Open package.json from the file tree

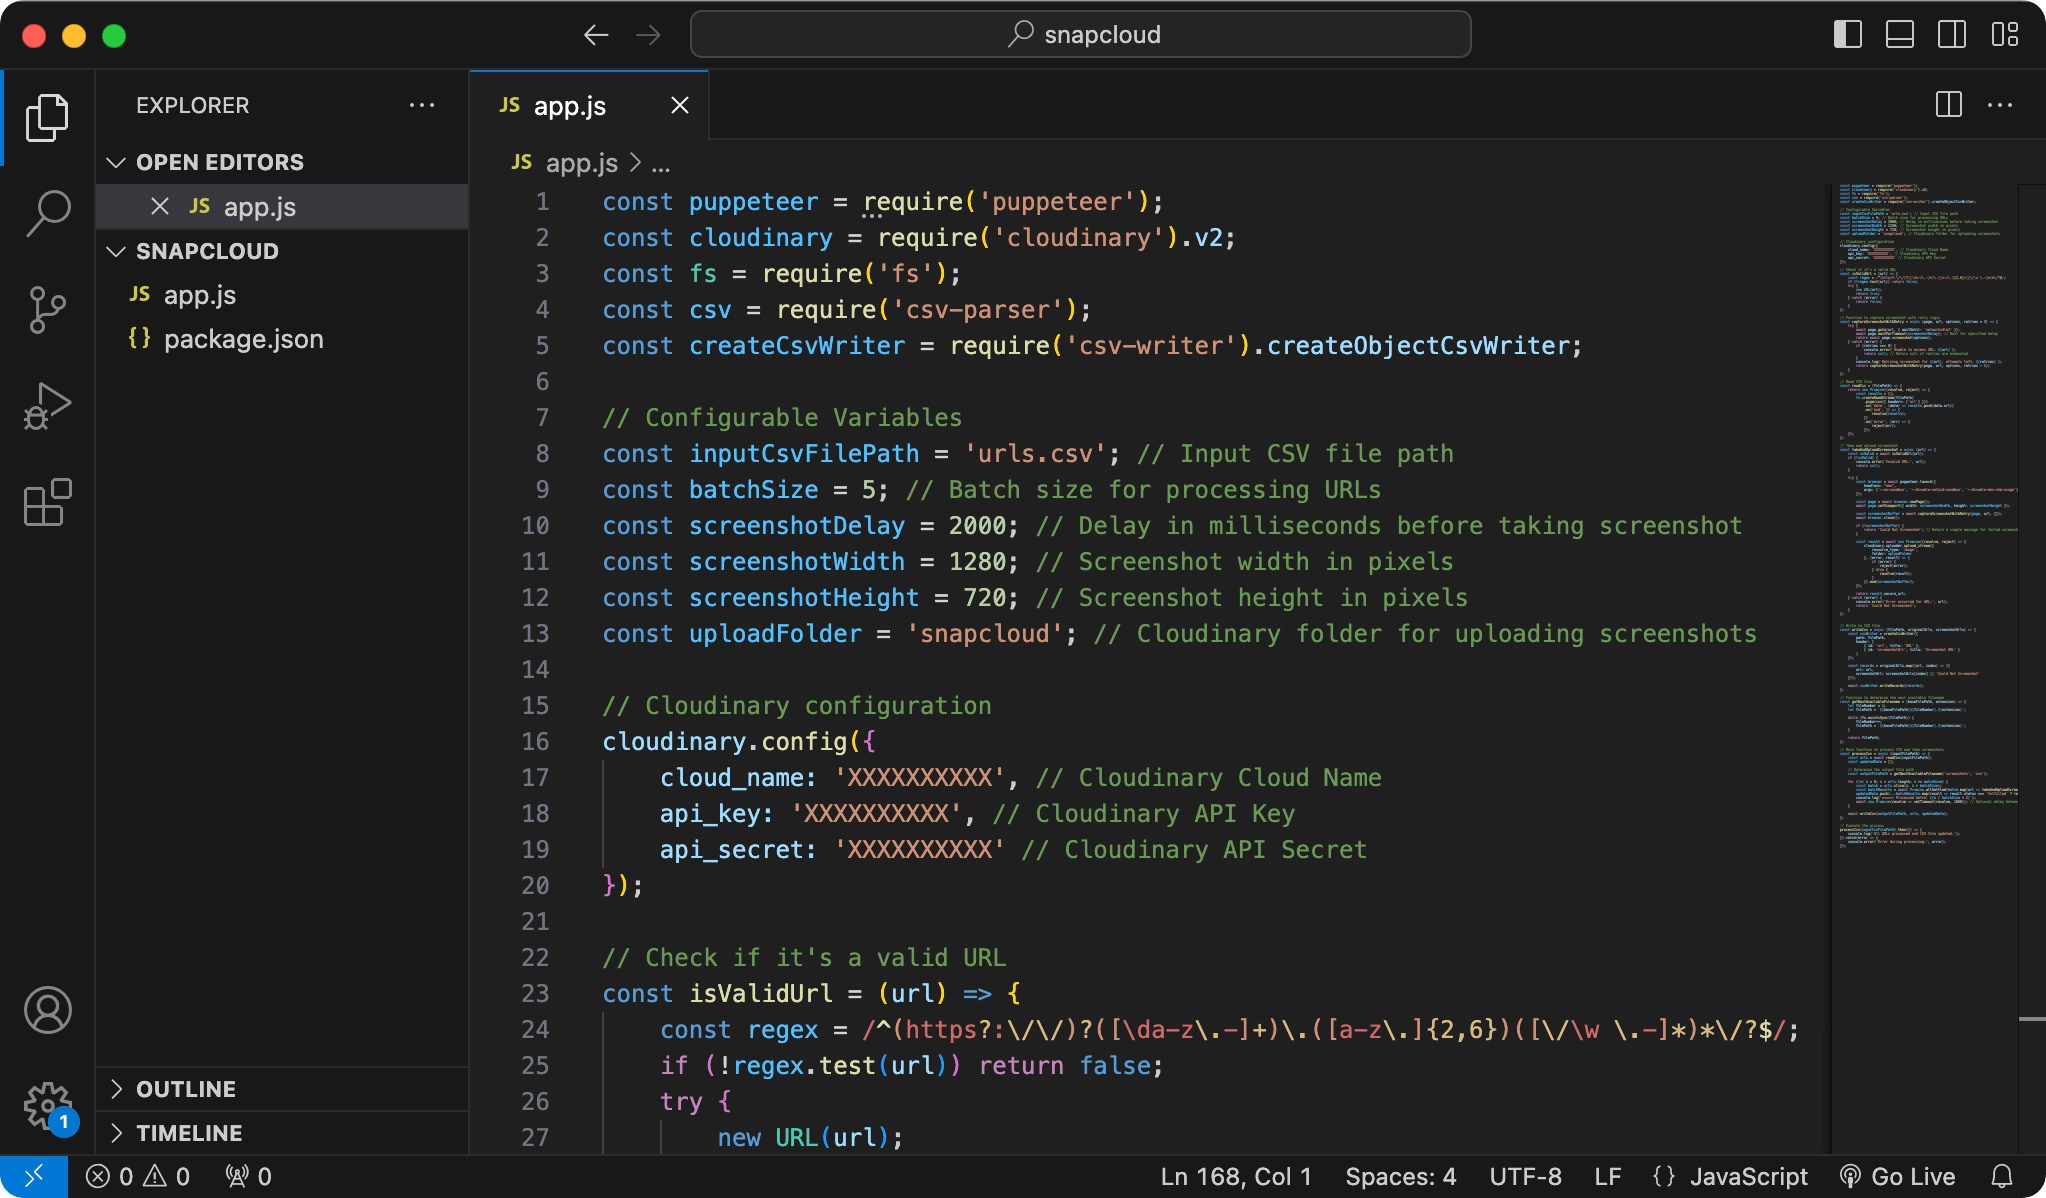tap(243, 339)
